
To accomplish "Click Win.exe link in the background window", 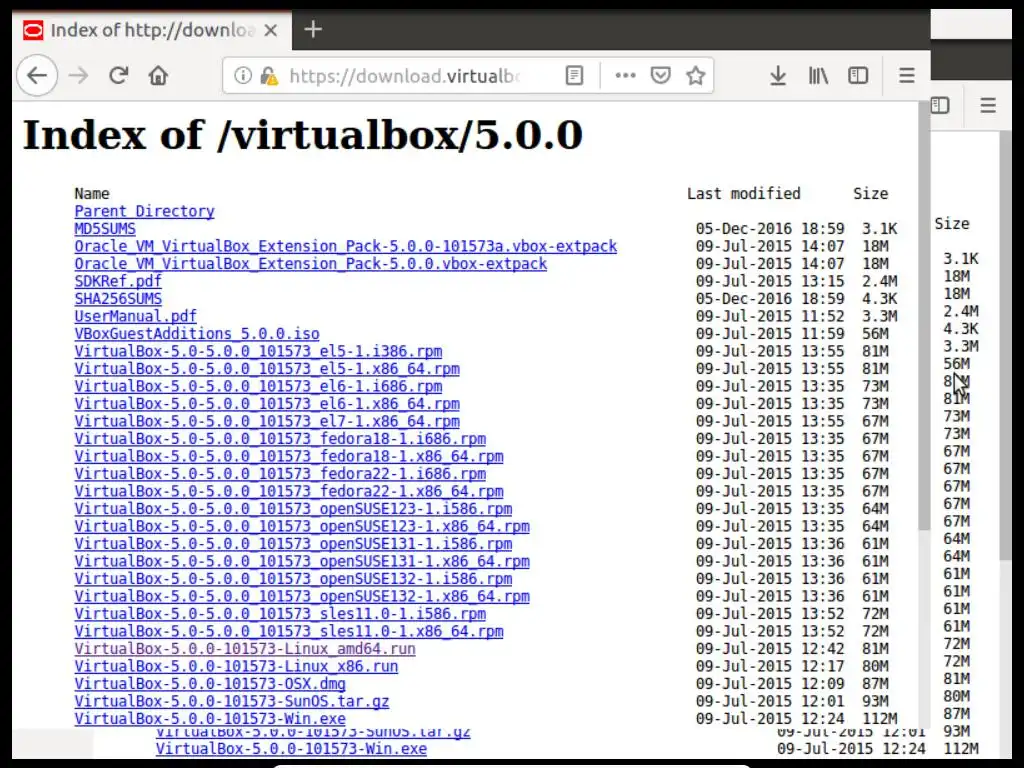I will click(x=291, y=749).
